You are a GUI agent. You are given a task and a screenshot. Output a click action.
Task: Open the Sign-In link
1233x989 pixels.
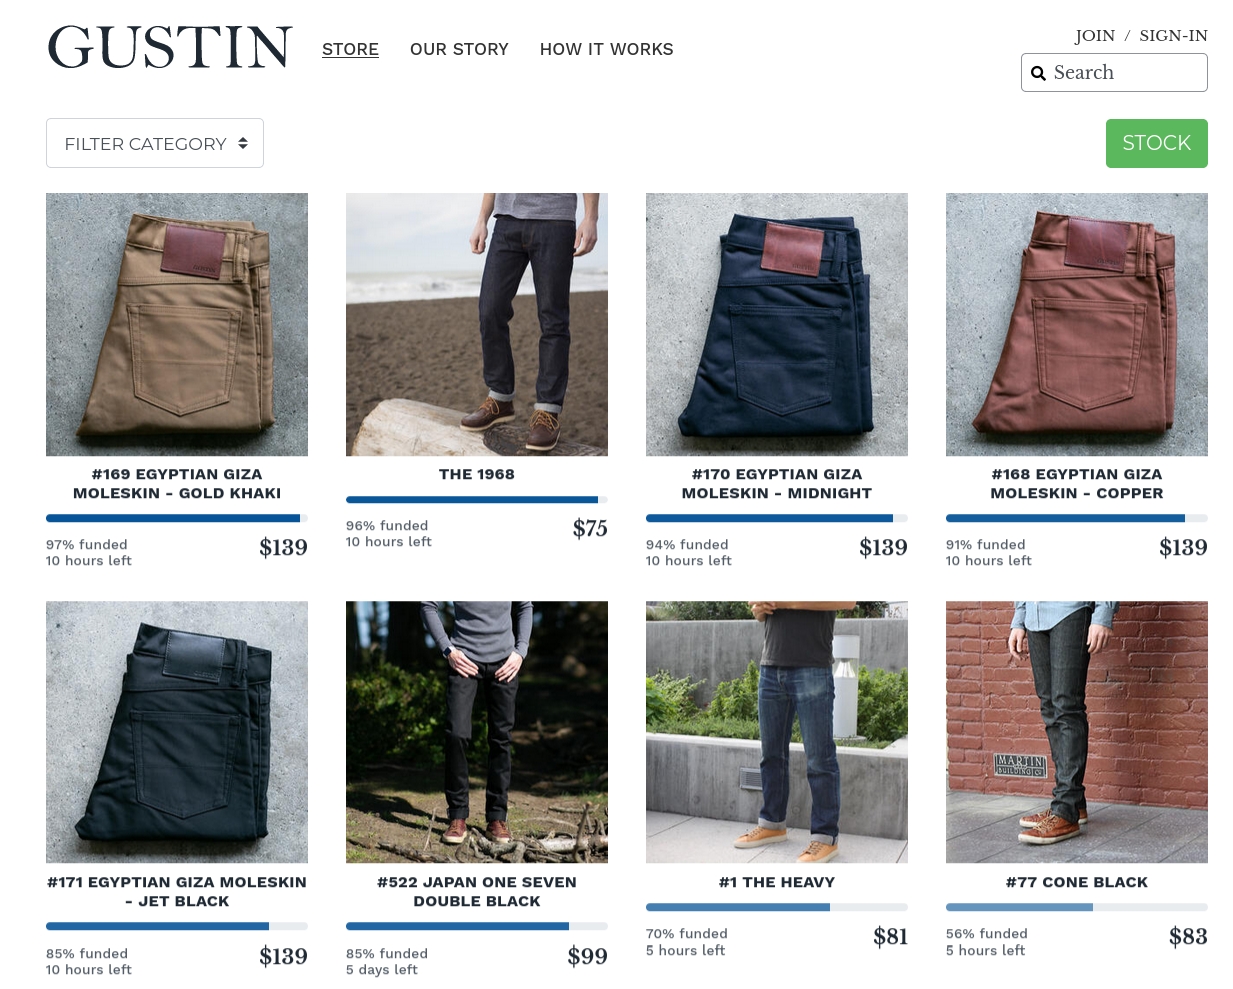1173,36
